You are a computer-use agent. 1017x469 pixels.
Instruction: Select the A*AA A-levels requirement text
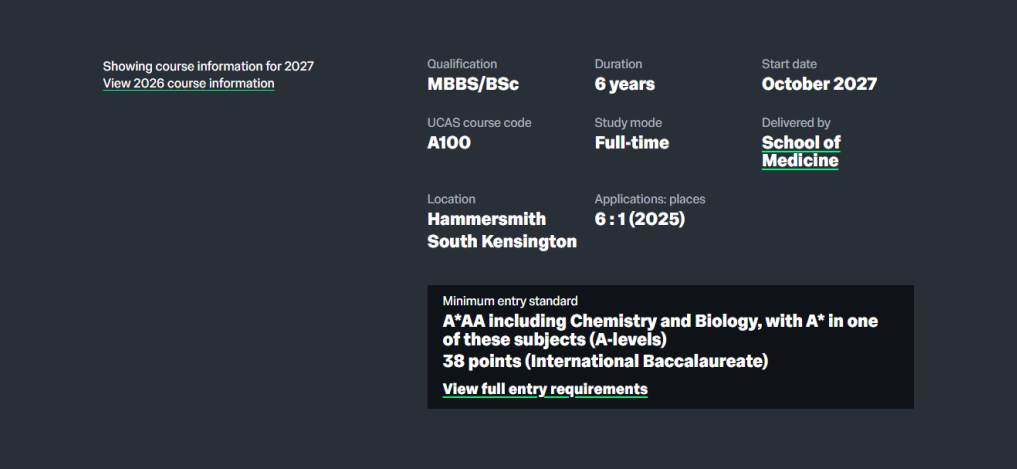pos(660,330)
